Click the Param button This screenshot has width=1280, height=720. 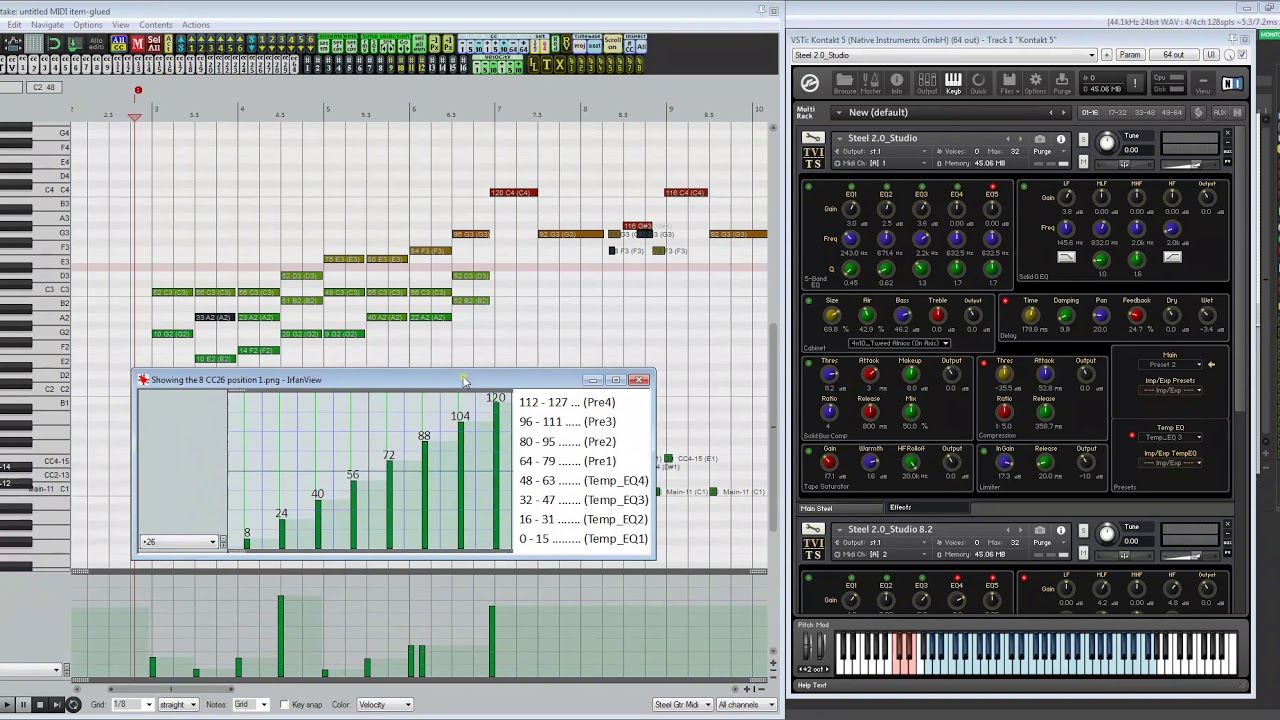tap(1130, 55)
